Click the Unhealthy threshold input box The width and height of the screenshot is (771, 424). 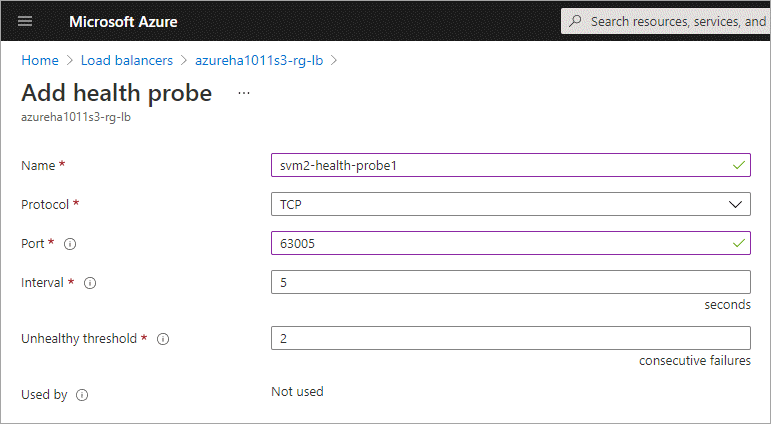click(510, 338)
